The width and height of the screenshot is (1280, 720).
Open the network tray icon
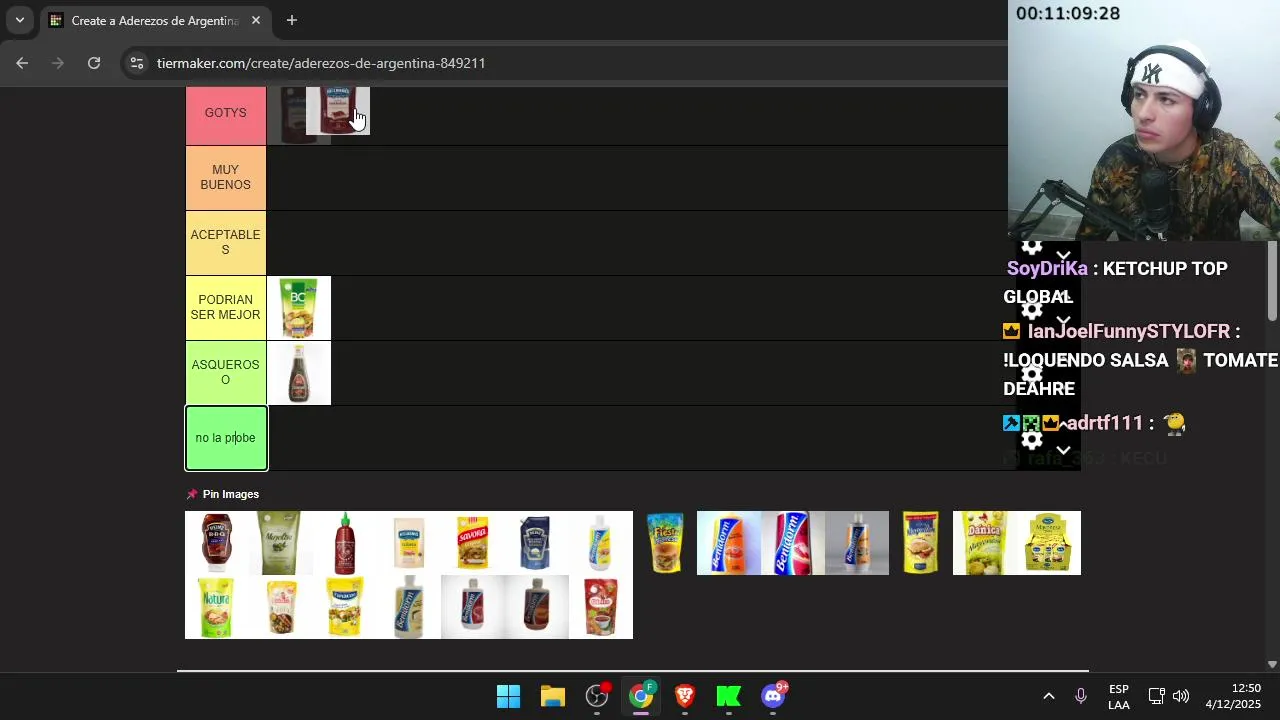point(1156,696)
